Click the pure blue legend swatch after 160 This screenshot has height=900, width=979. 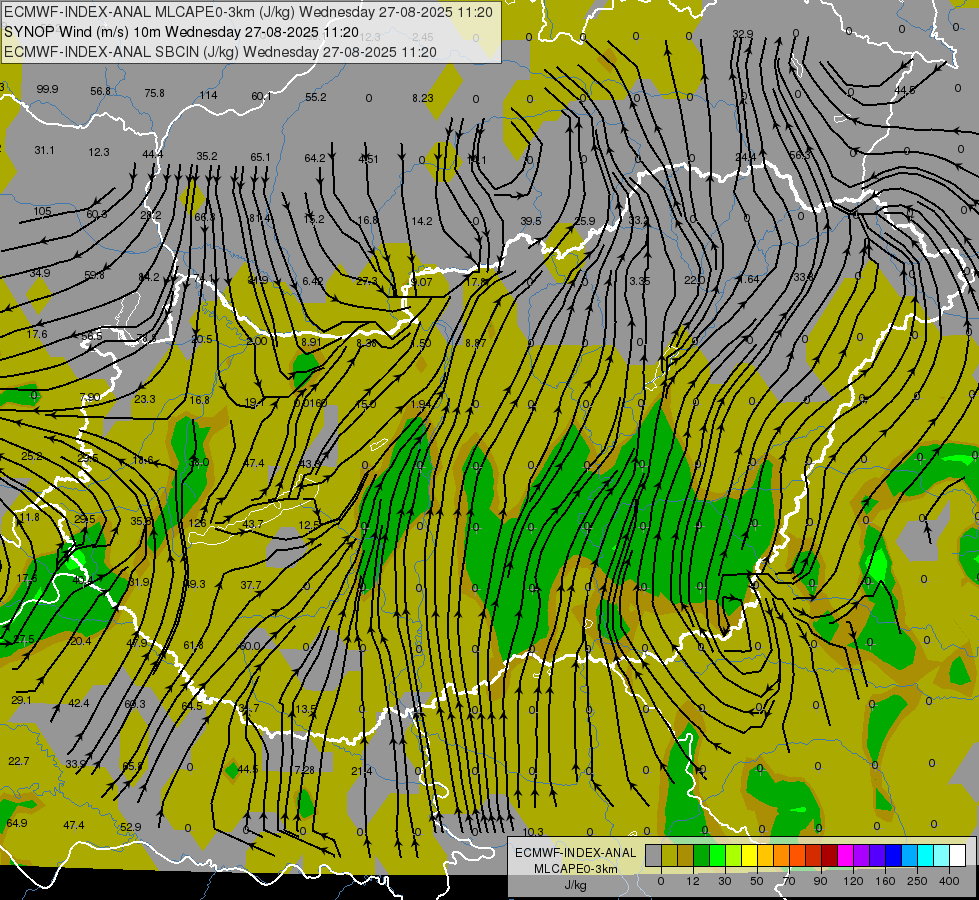(x=894, y=855)
